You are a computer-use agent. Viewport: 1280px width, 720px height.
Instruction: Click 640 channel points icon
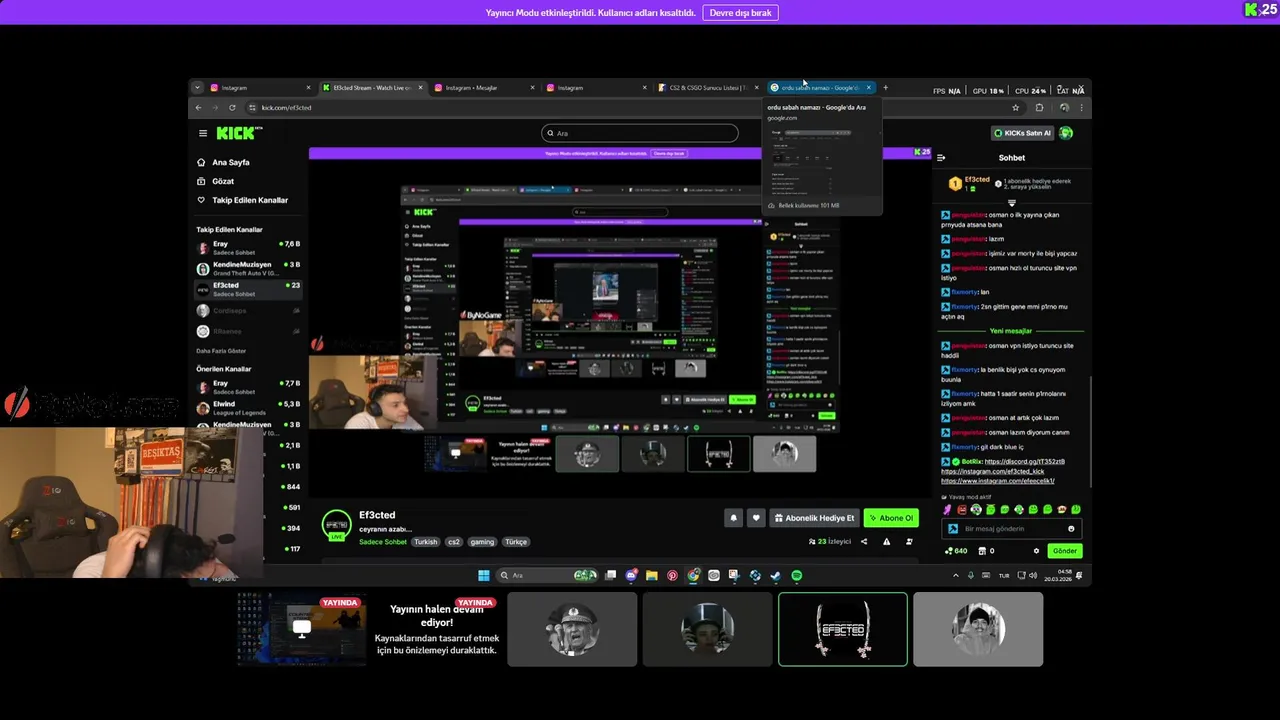click(x=956, y=551)
